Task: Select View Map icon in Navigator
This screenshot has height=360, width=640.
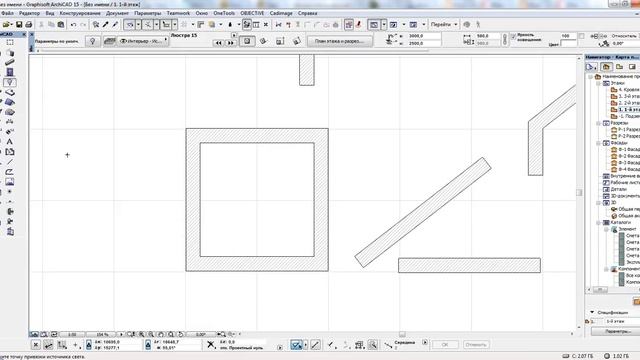Action: coord(619,67)
